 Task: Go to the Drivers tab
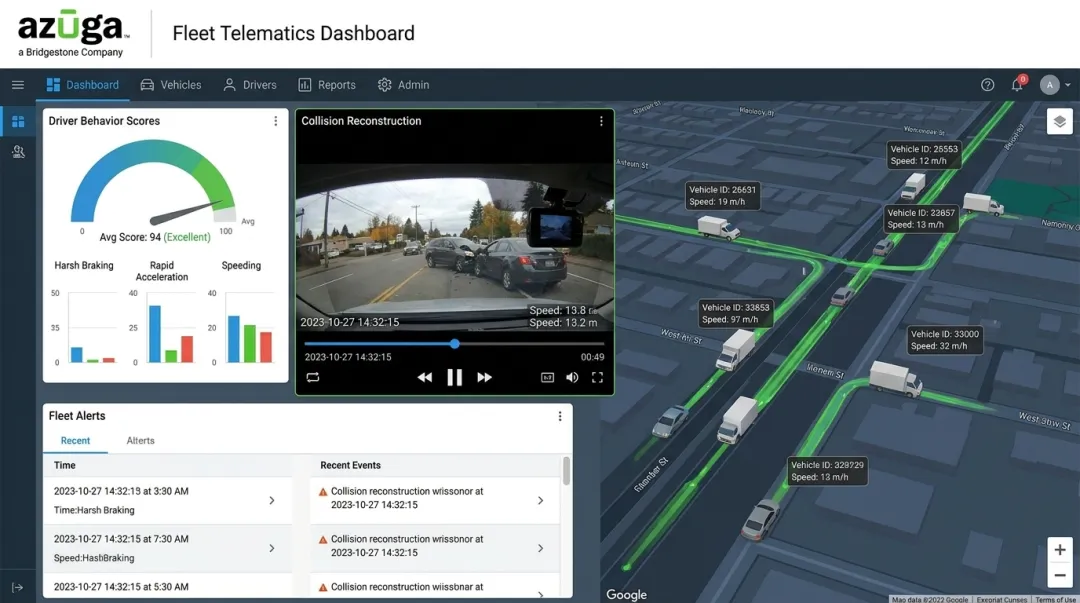(250, 85)
